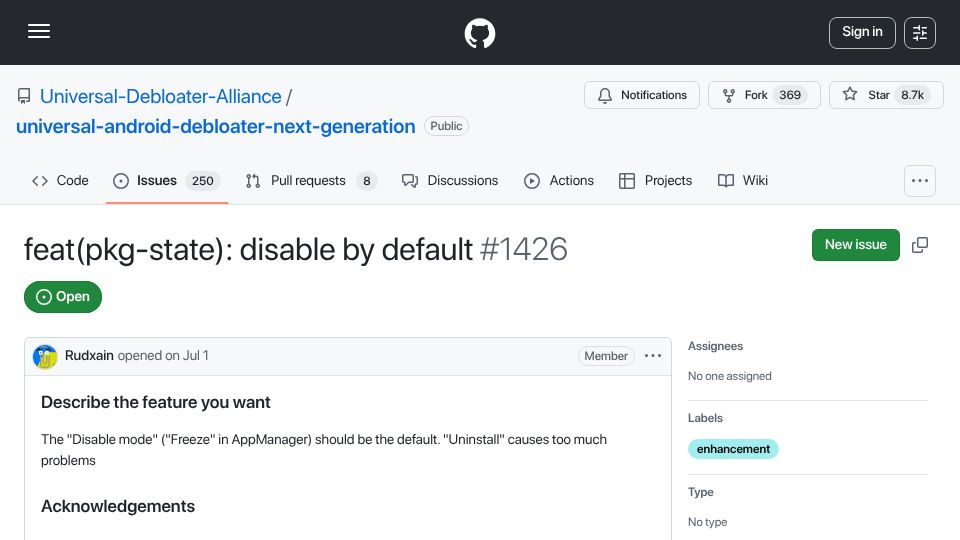Click the fork icon
960x540 pixels.
point(729,96)
